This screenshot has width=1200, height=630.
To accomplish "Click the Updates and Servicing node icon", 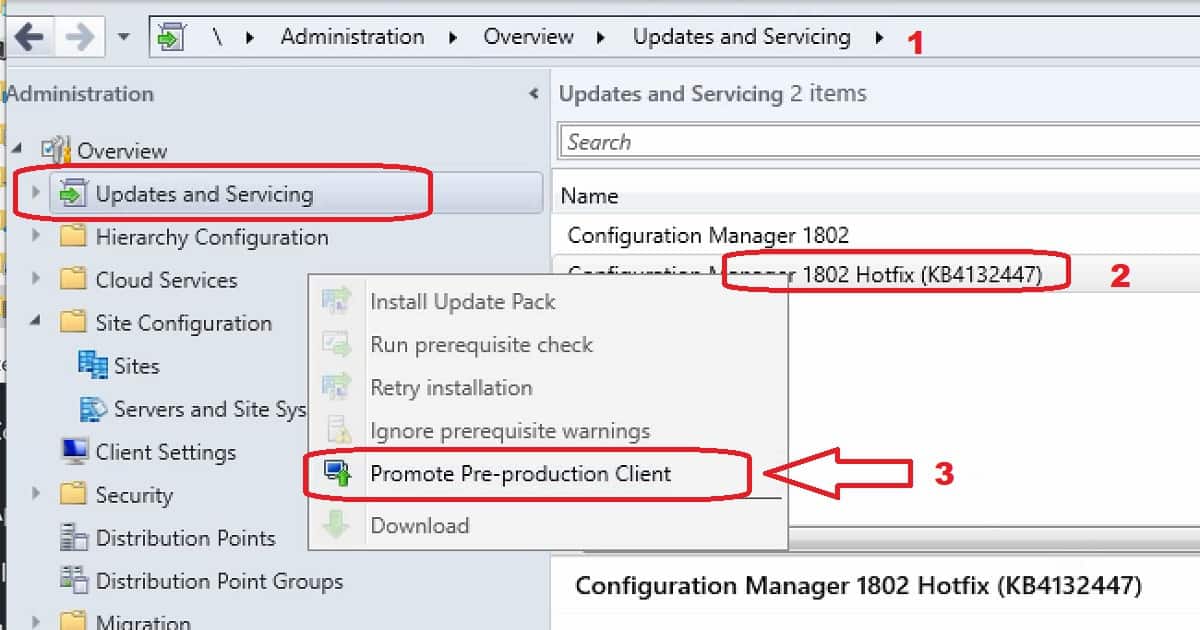I will pos(73,193).
